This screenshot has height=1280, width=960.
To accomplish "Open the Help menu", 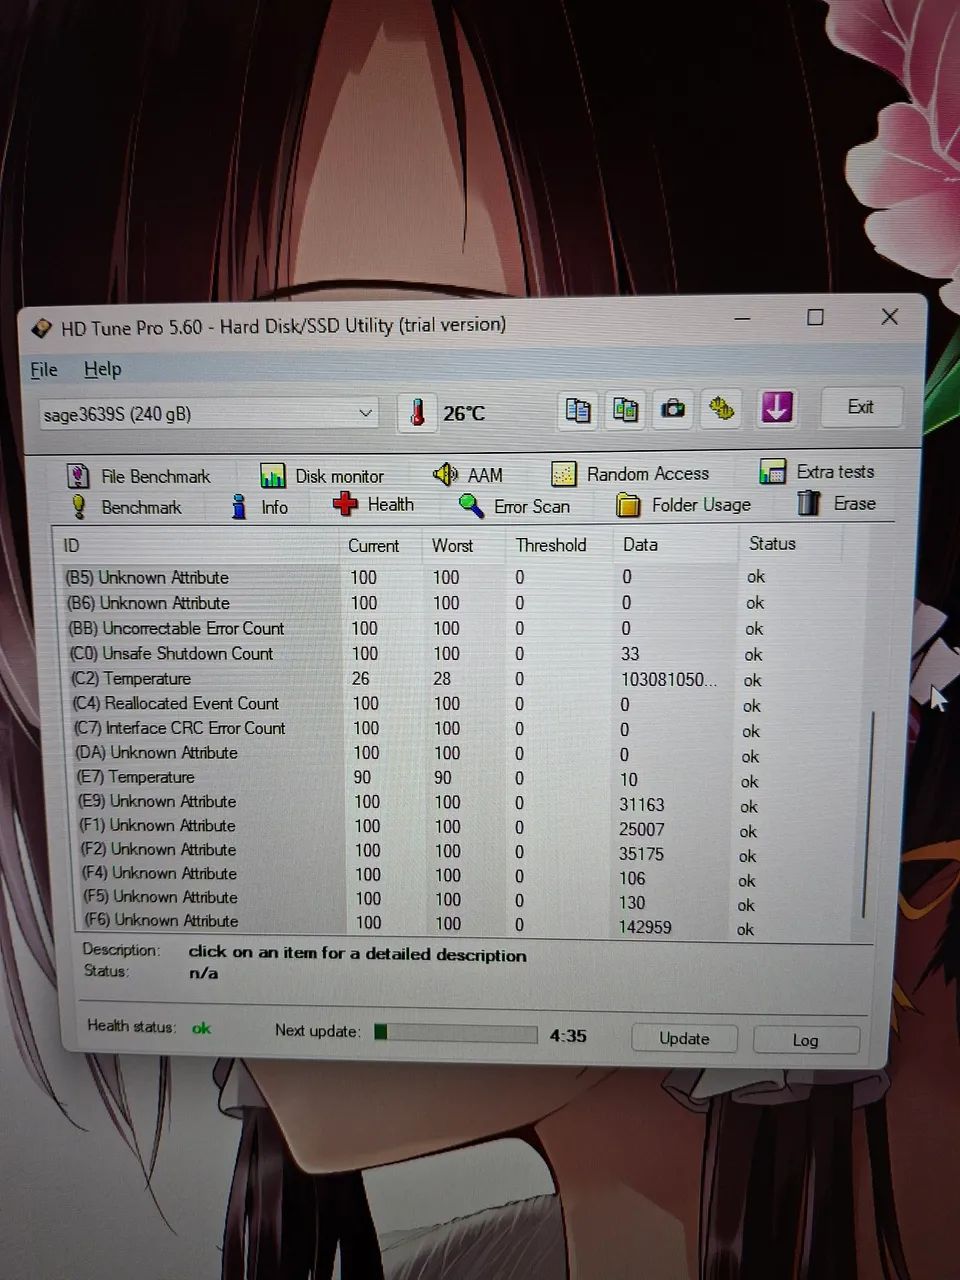I will point(102,369).
